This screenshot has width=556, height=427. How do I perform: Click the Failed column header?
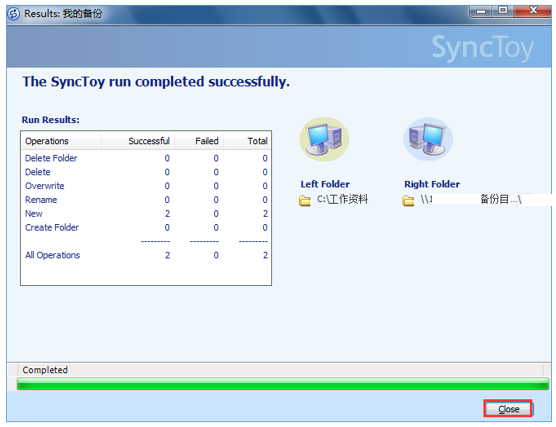coord(199,141)
